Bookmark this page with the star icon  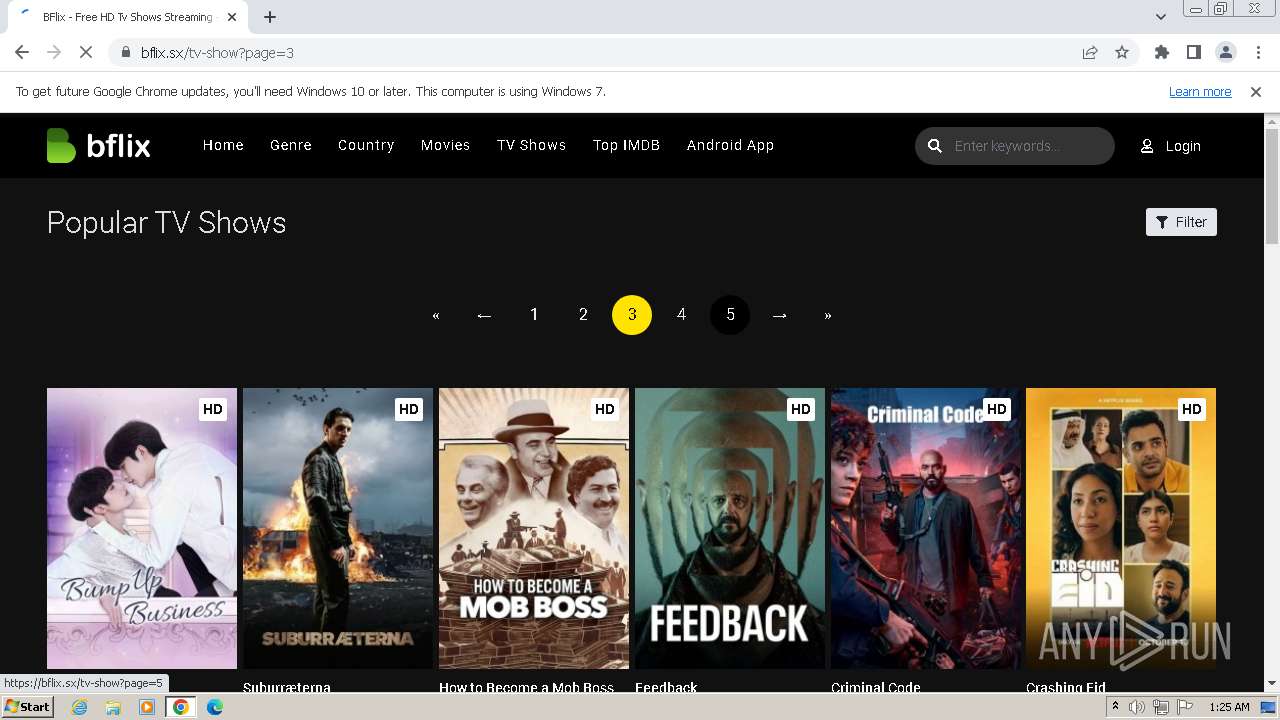click(1122, 53)
